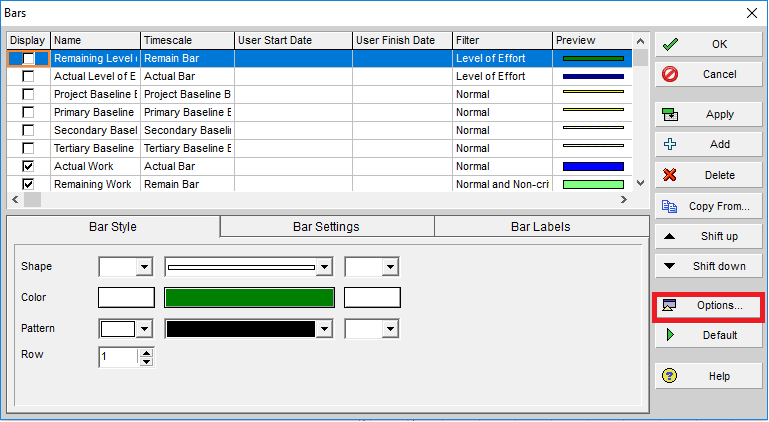Click the yellow Help question icon
This screenshot has height=422, width=769.
(669, 376)
